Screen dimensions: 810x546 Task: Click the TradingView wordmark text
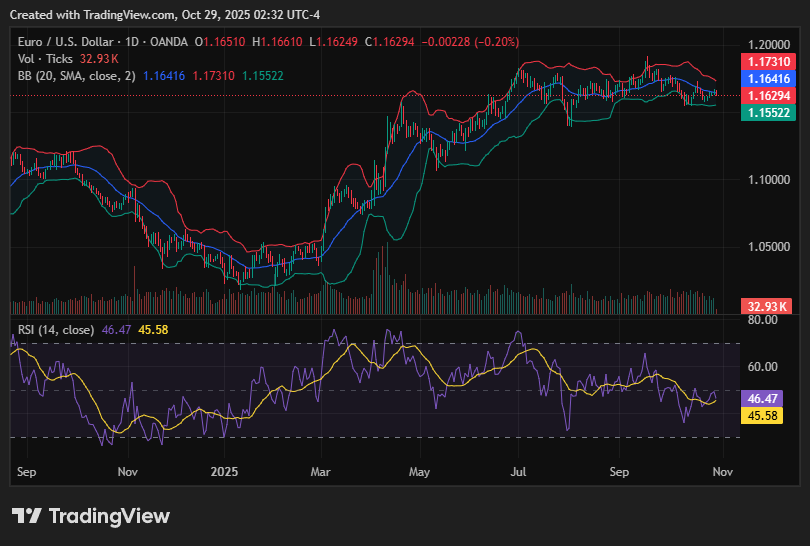109,516
